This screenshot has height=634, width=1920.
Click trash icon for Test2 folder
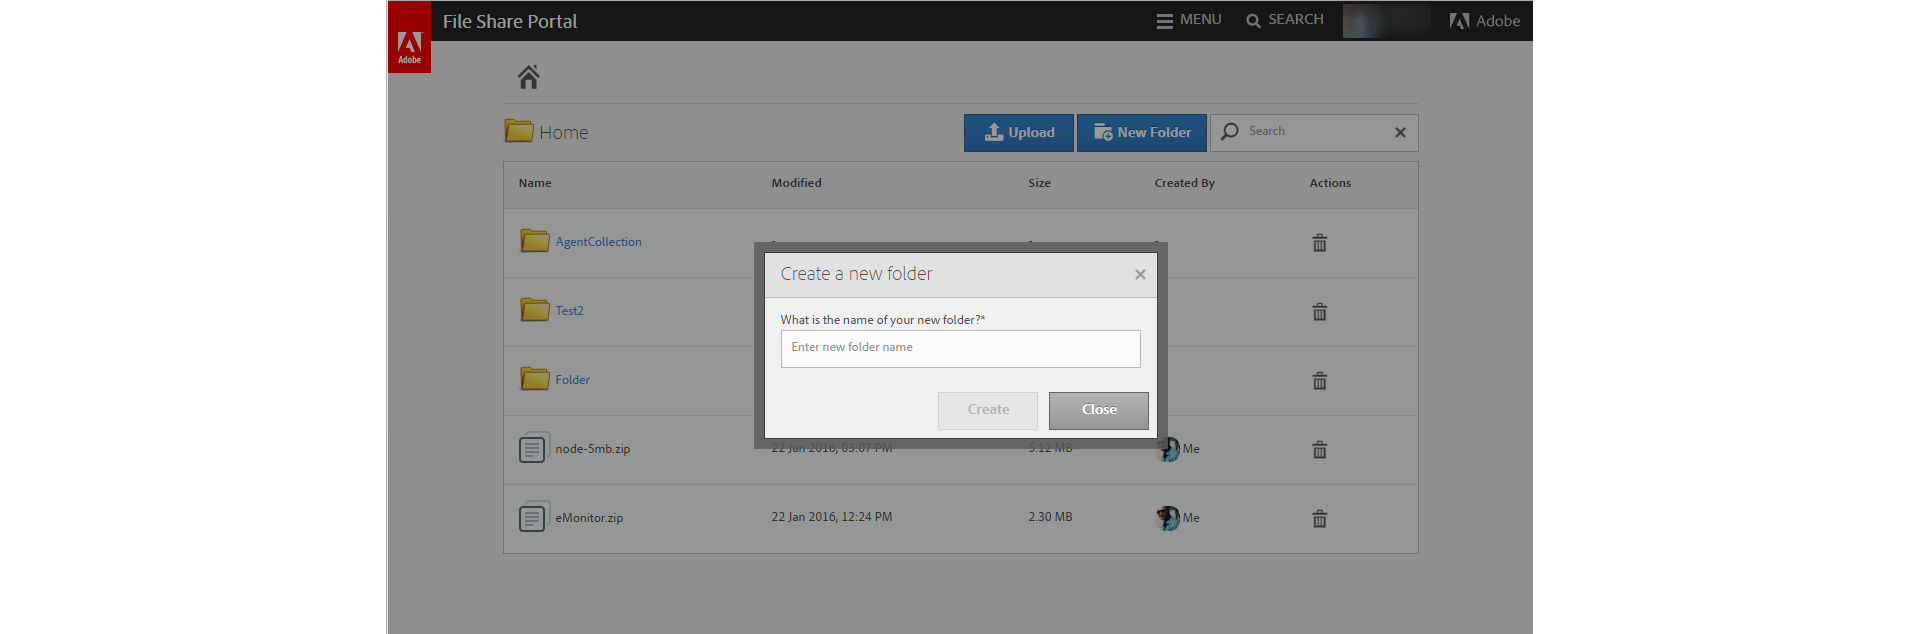(x=1320, y=312)
